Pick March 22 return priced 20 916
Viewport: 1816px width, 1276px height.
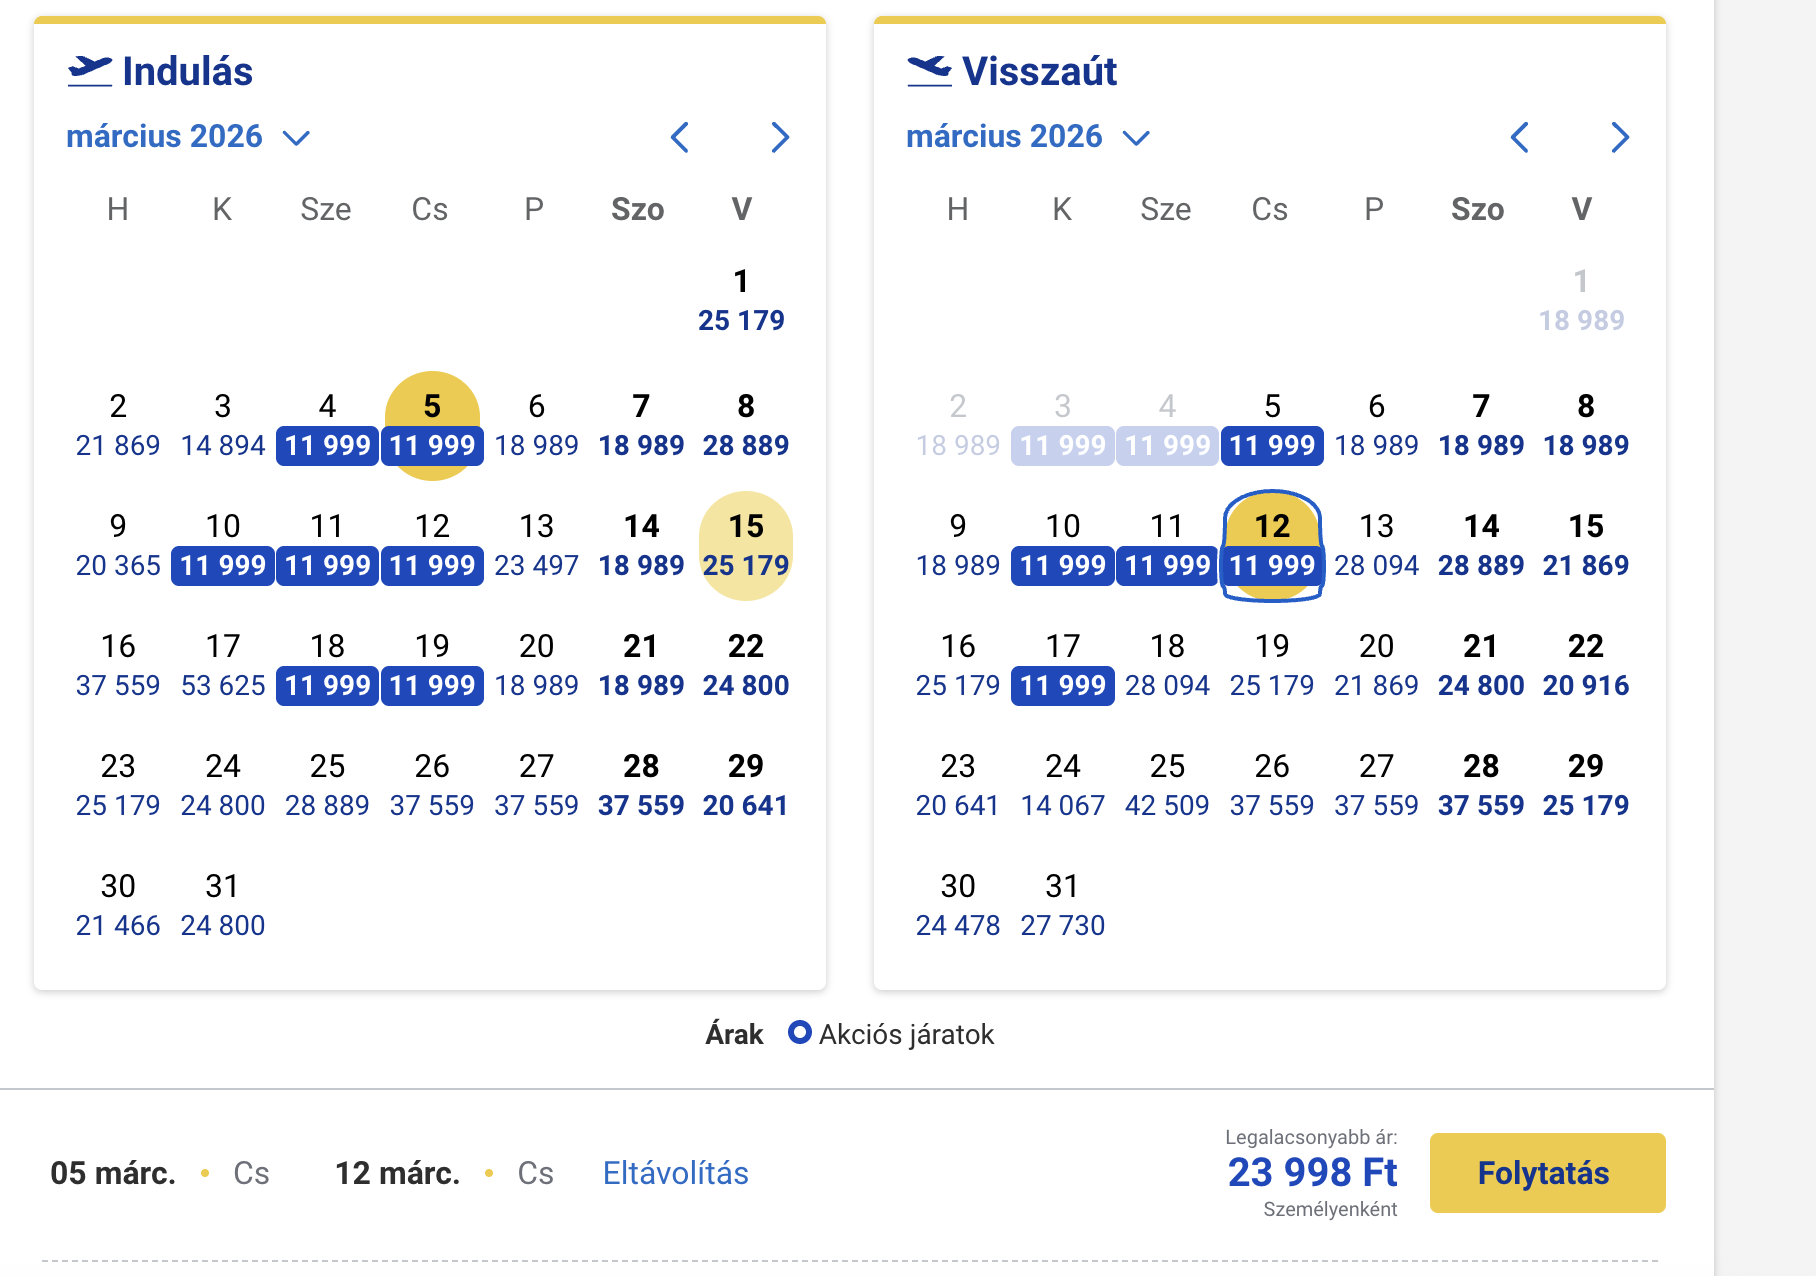(x=1586, y=666)
